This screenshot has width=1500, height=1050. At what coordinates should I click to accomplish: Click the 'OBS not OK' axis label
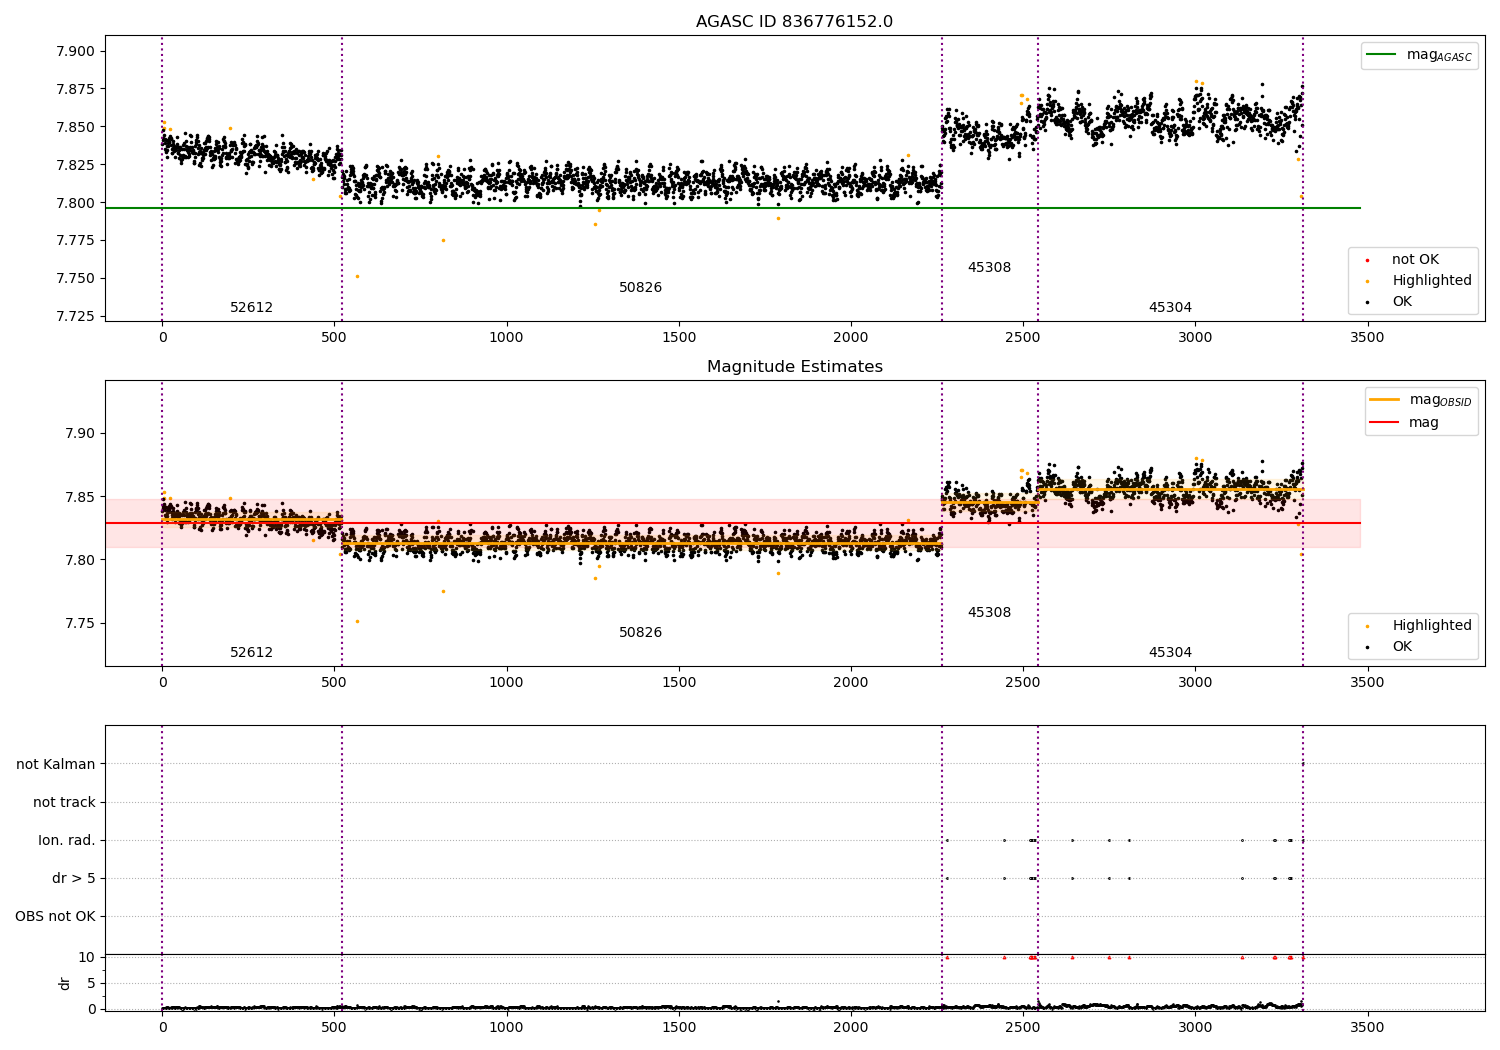[x=55, y=916]
